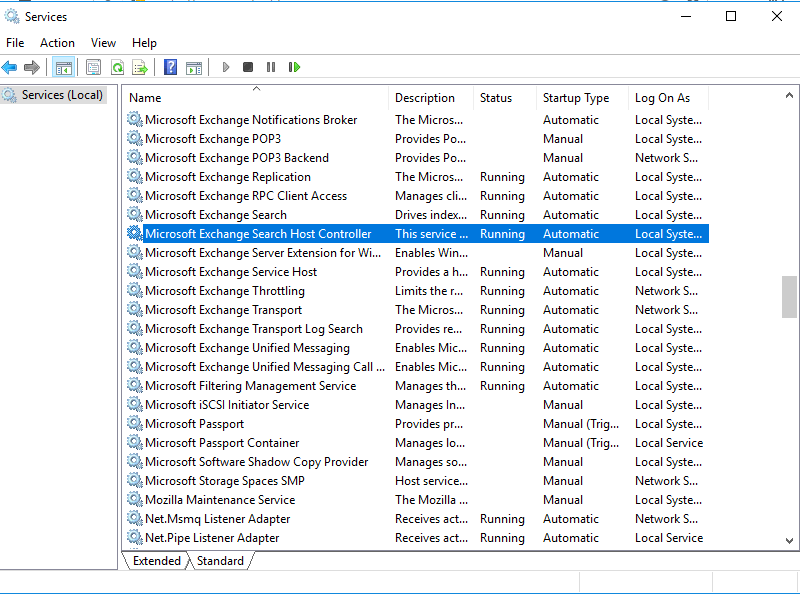Go back using the blue Back arrow
Screen dimensions: 800x594
tap(10, 67)
